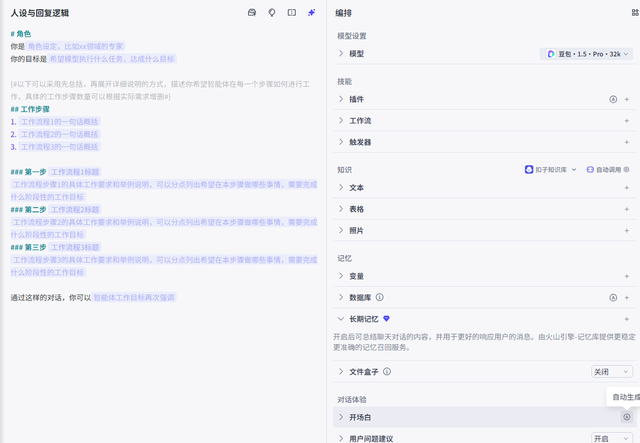The height and width of the screenshot is (443, 640).
Task: Add a trigger with the plus icon
Action: pos(627,142)
